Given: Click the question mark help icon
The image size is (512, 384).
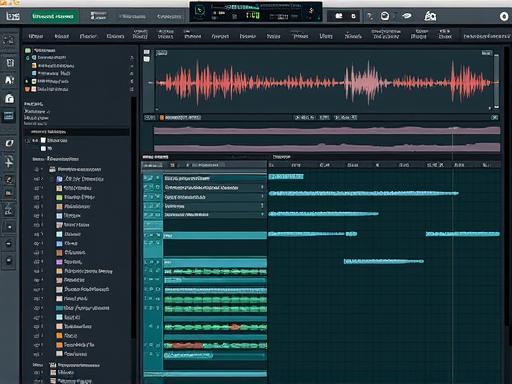Looking at the screenshot, I should [x=370, y=16].
